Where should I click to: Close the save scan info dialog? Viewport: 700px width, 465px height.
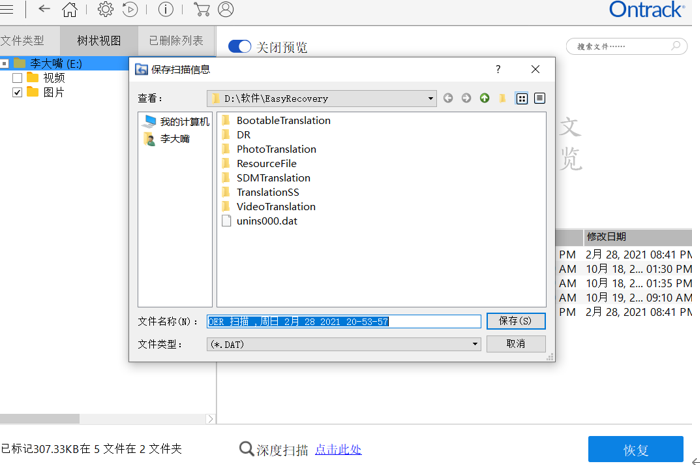[x=535, y=69]
